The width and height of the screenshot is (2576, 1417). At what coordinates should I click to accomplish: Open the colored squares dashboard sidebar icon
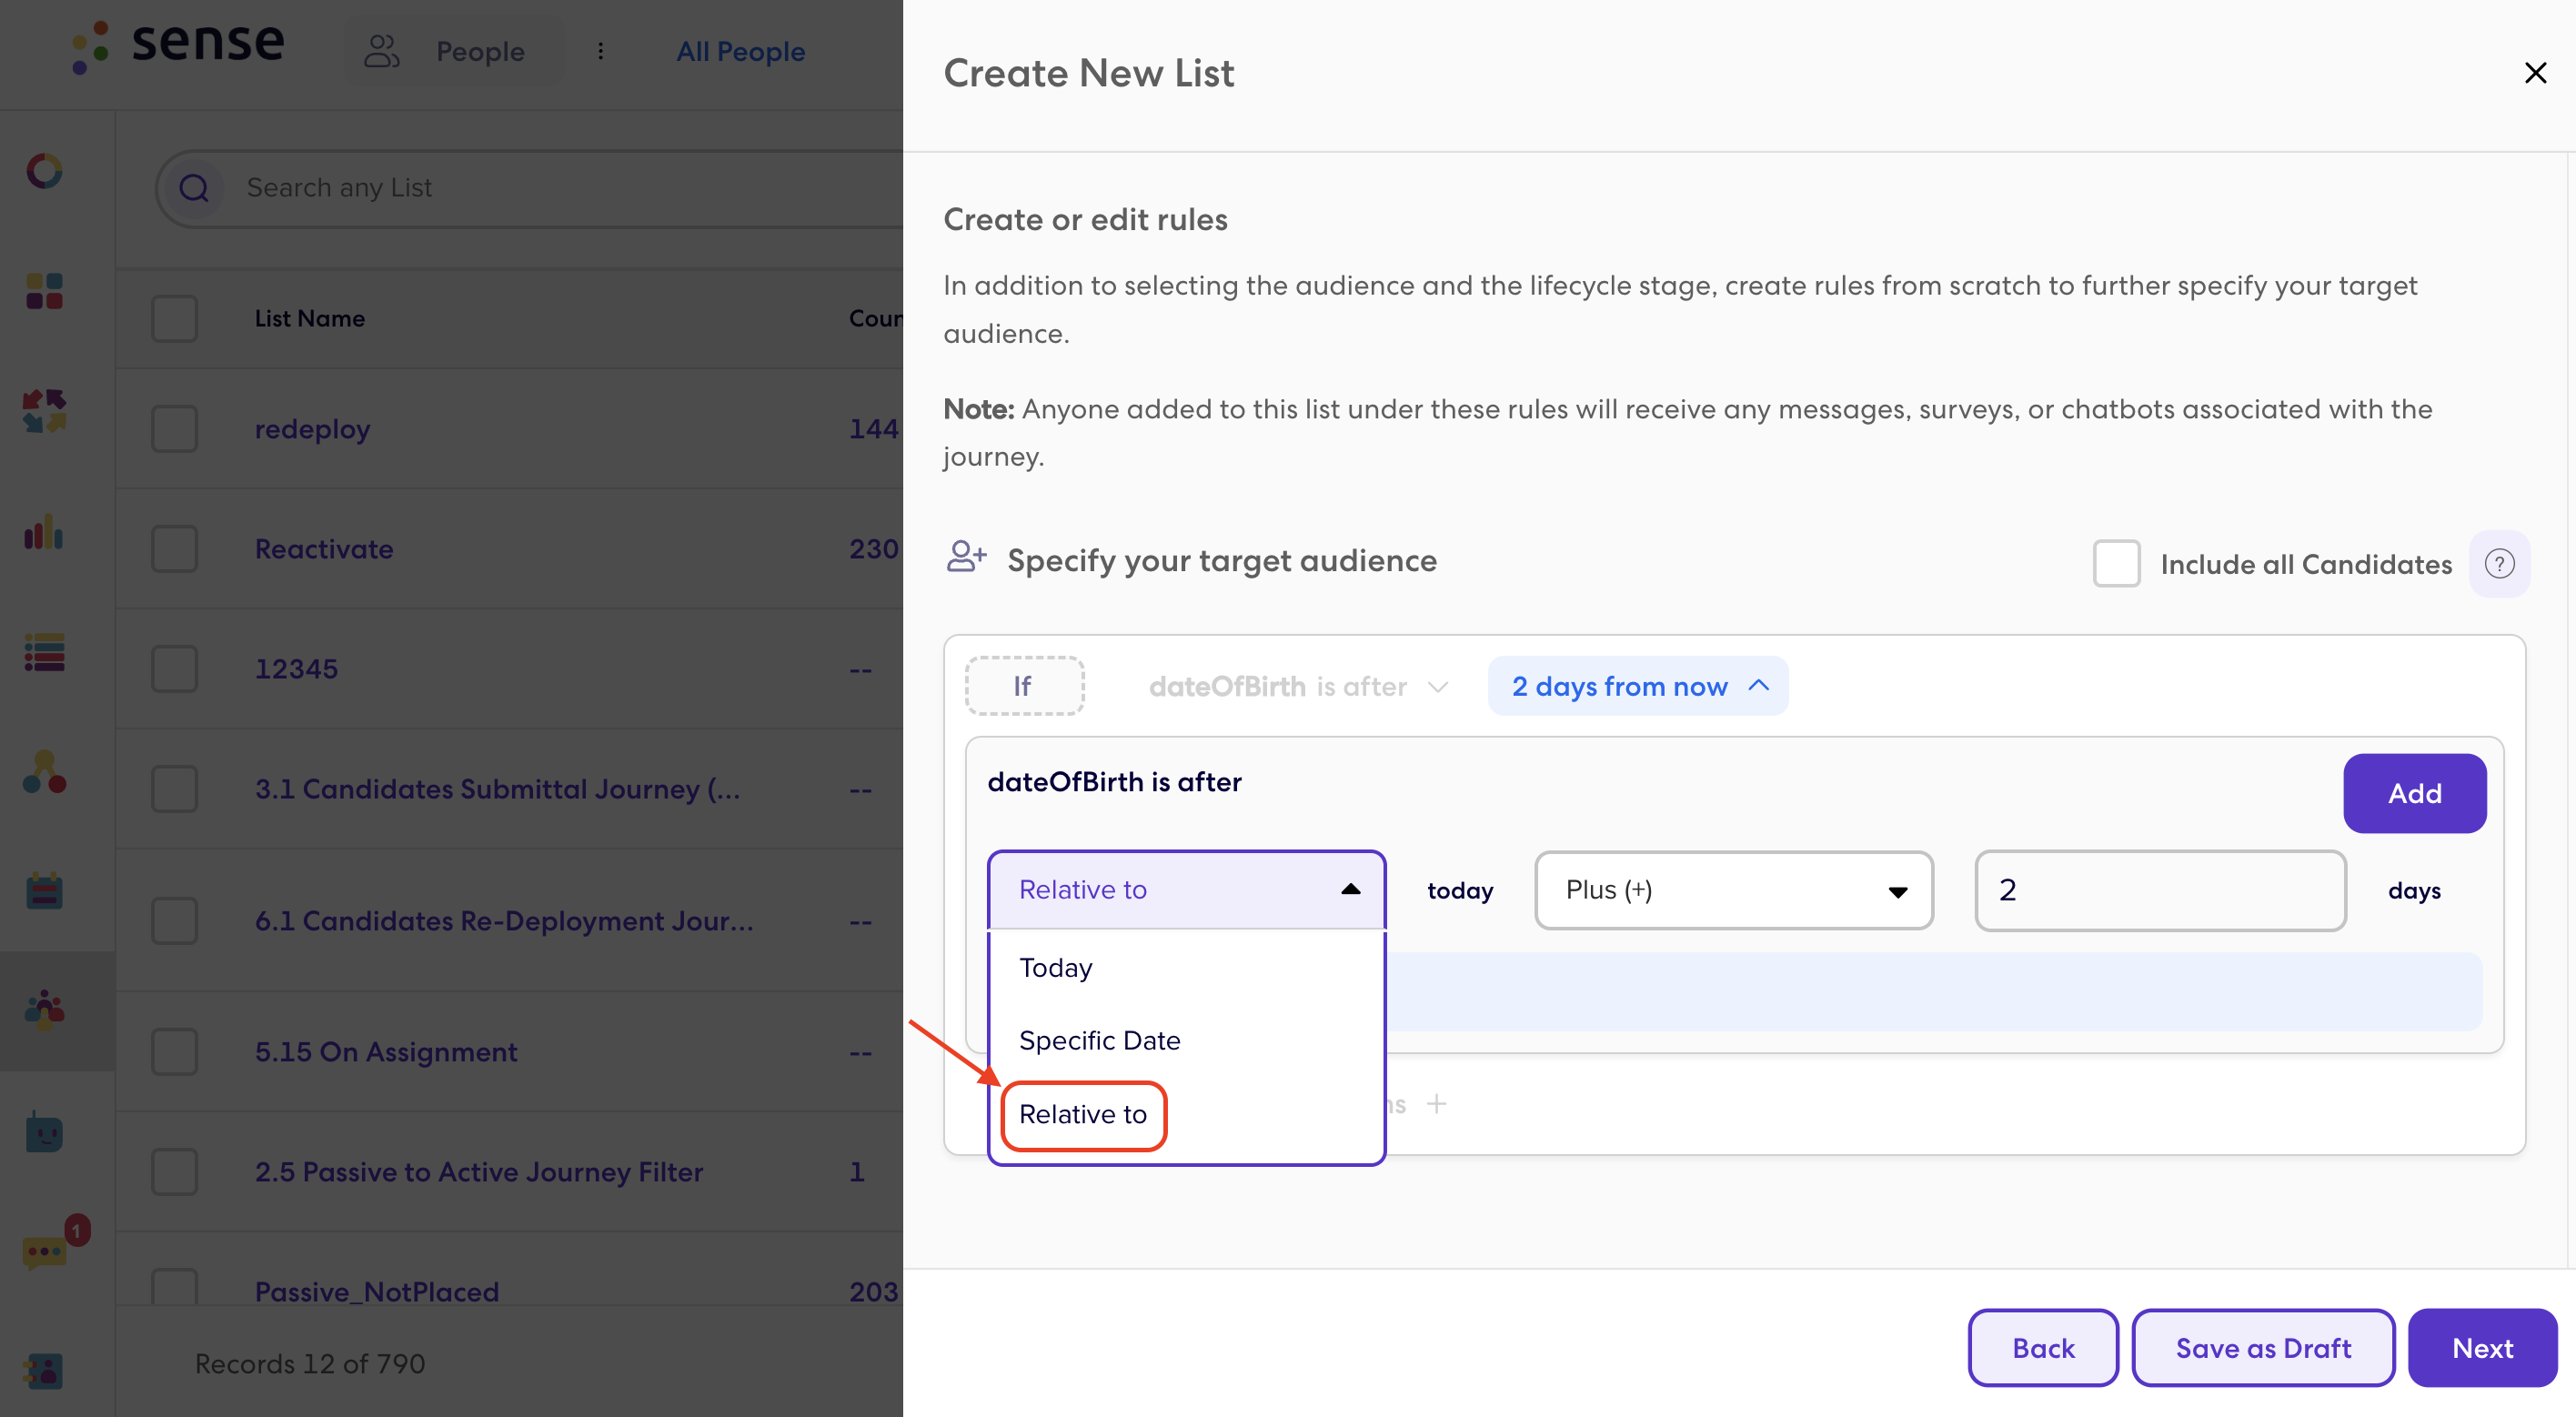click(x=44, y=291)
